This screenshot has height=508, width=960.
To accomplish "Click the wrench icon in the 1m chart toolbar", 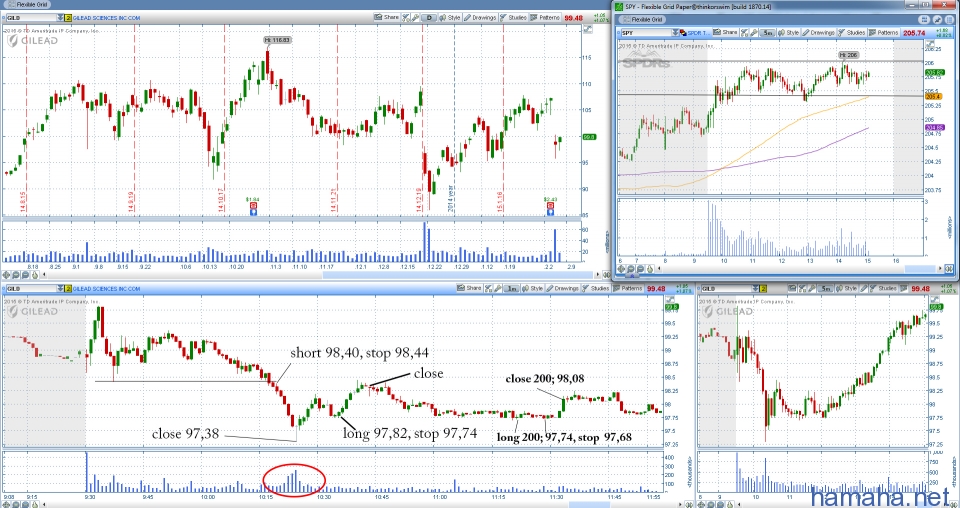I will (x=498, y=288).
